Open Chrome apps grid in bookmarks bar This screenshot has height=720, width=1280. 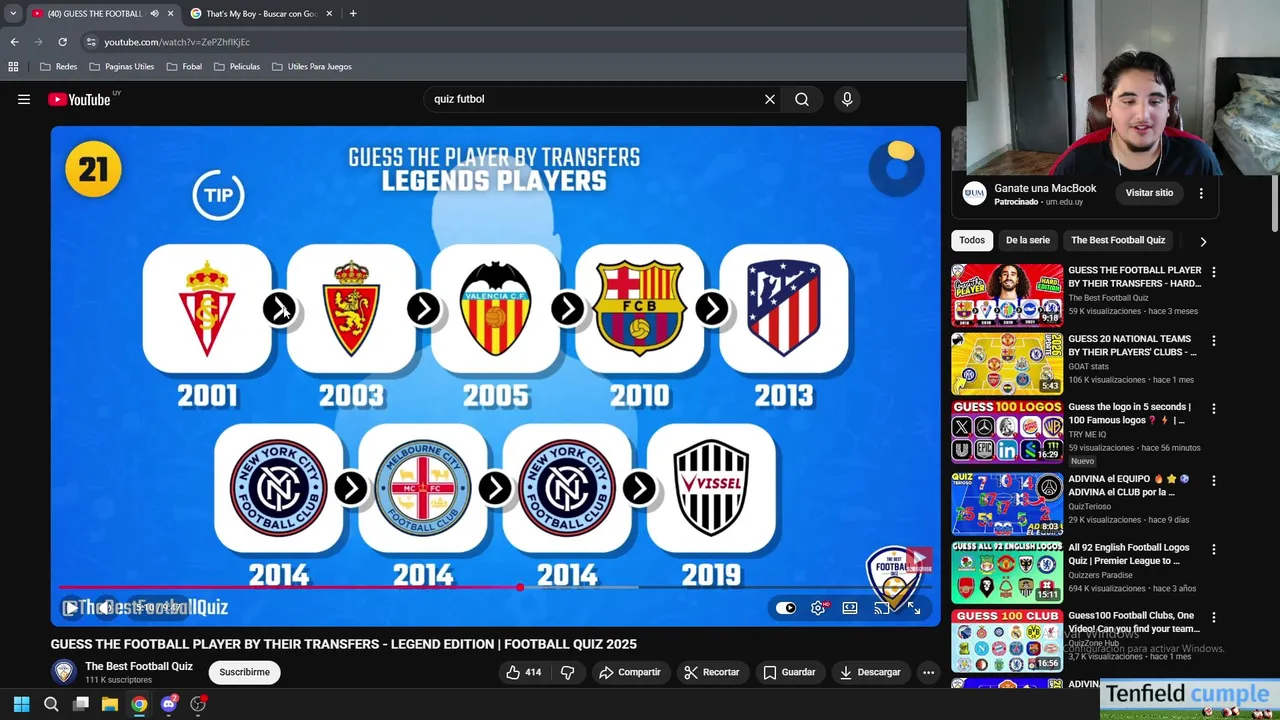click(x=13, y=67)
